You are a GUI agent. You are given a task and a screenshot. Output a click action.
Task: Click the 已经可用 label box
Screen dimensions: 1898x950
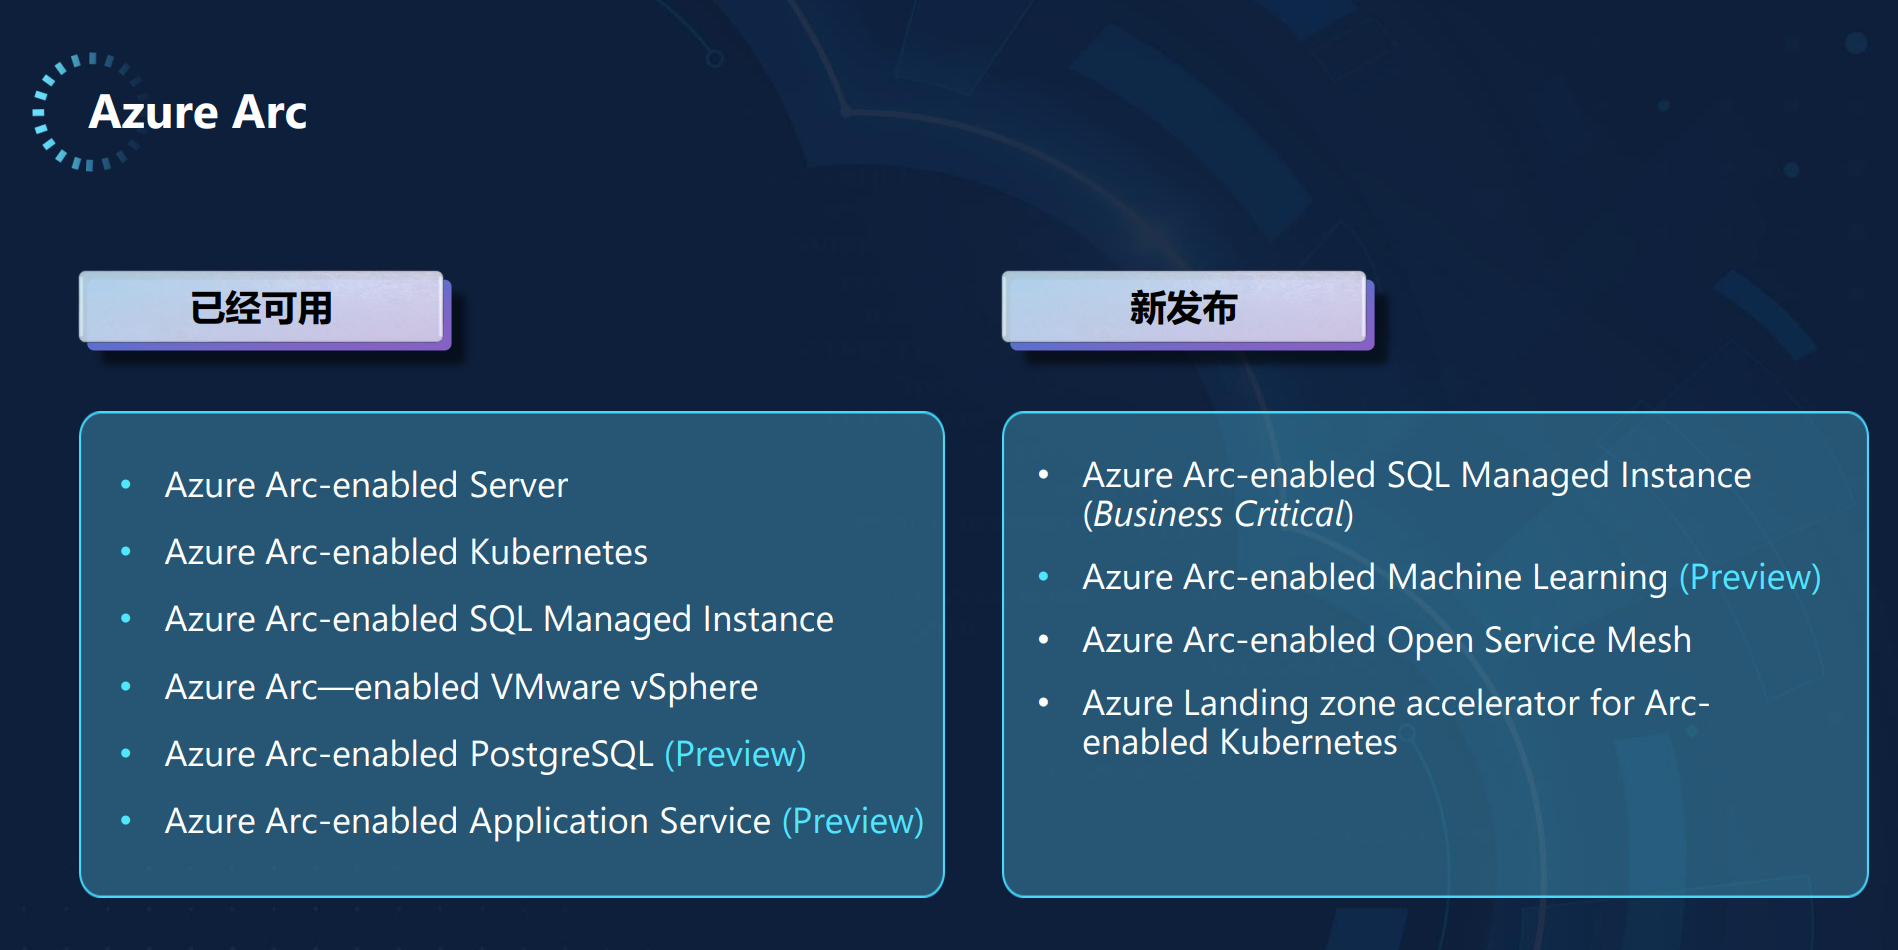[261, 307]
